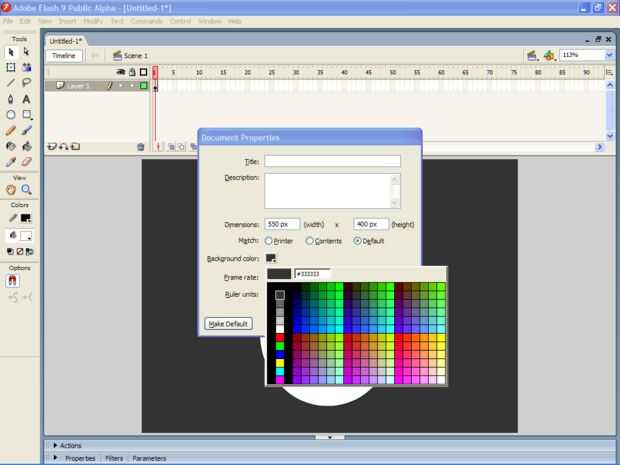This screenshot has width=620, height=465.
Task: Click the hex color field #333333
Action: pos(312,274)
